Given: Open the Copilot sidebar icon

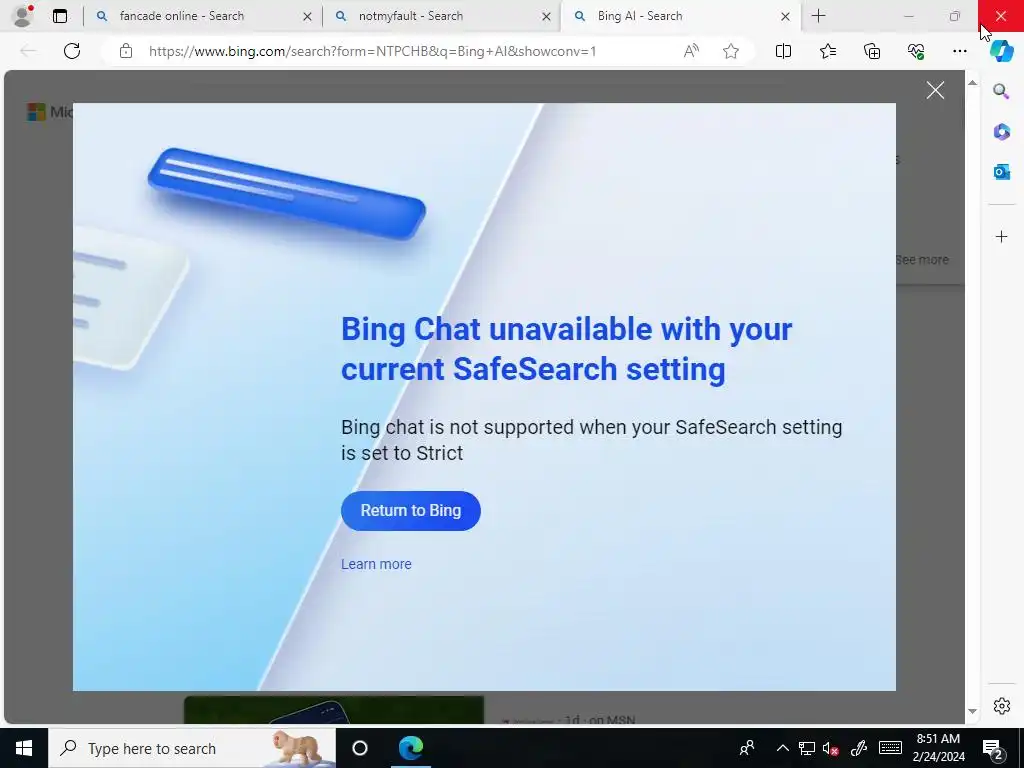Looking at the screenshot, I should point(1001,51).
